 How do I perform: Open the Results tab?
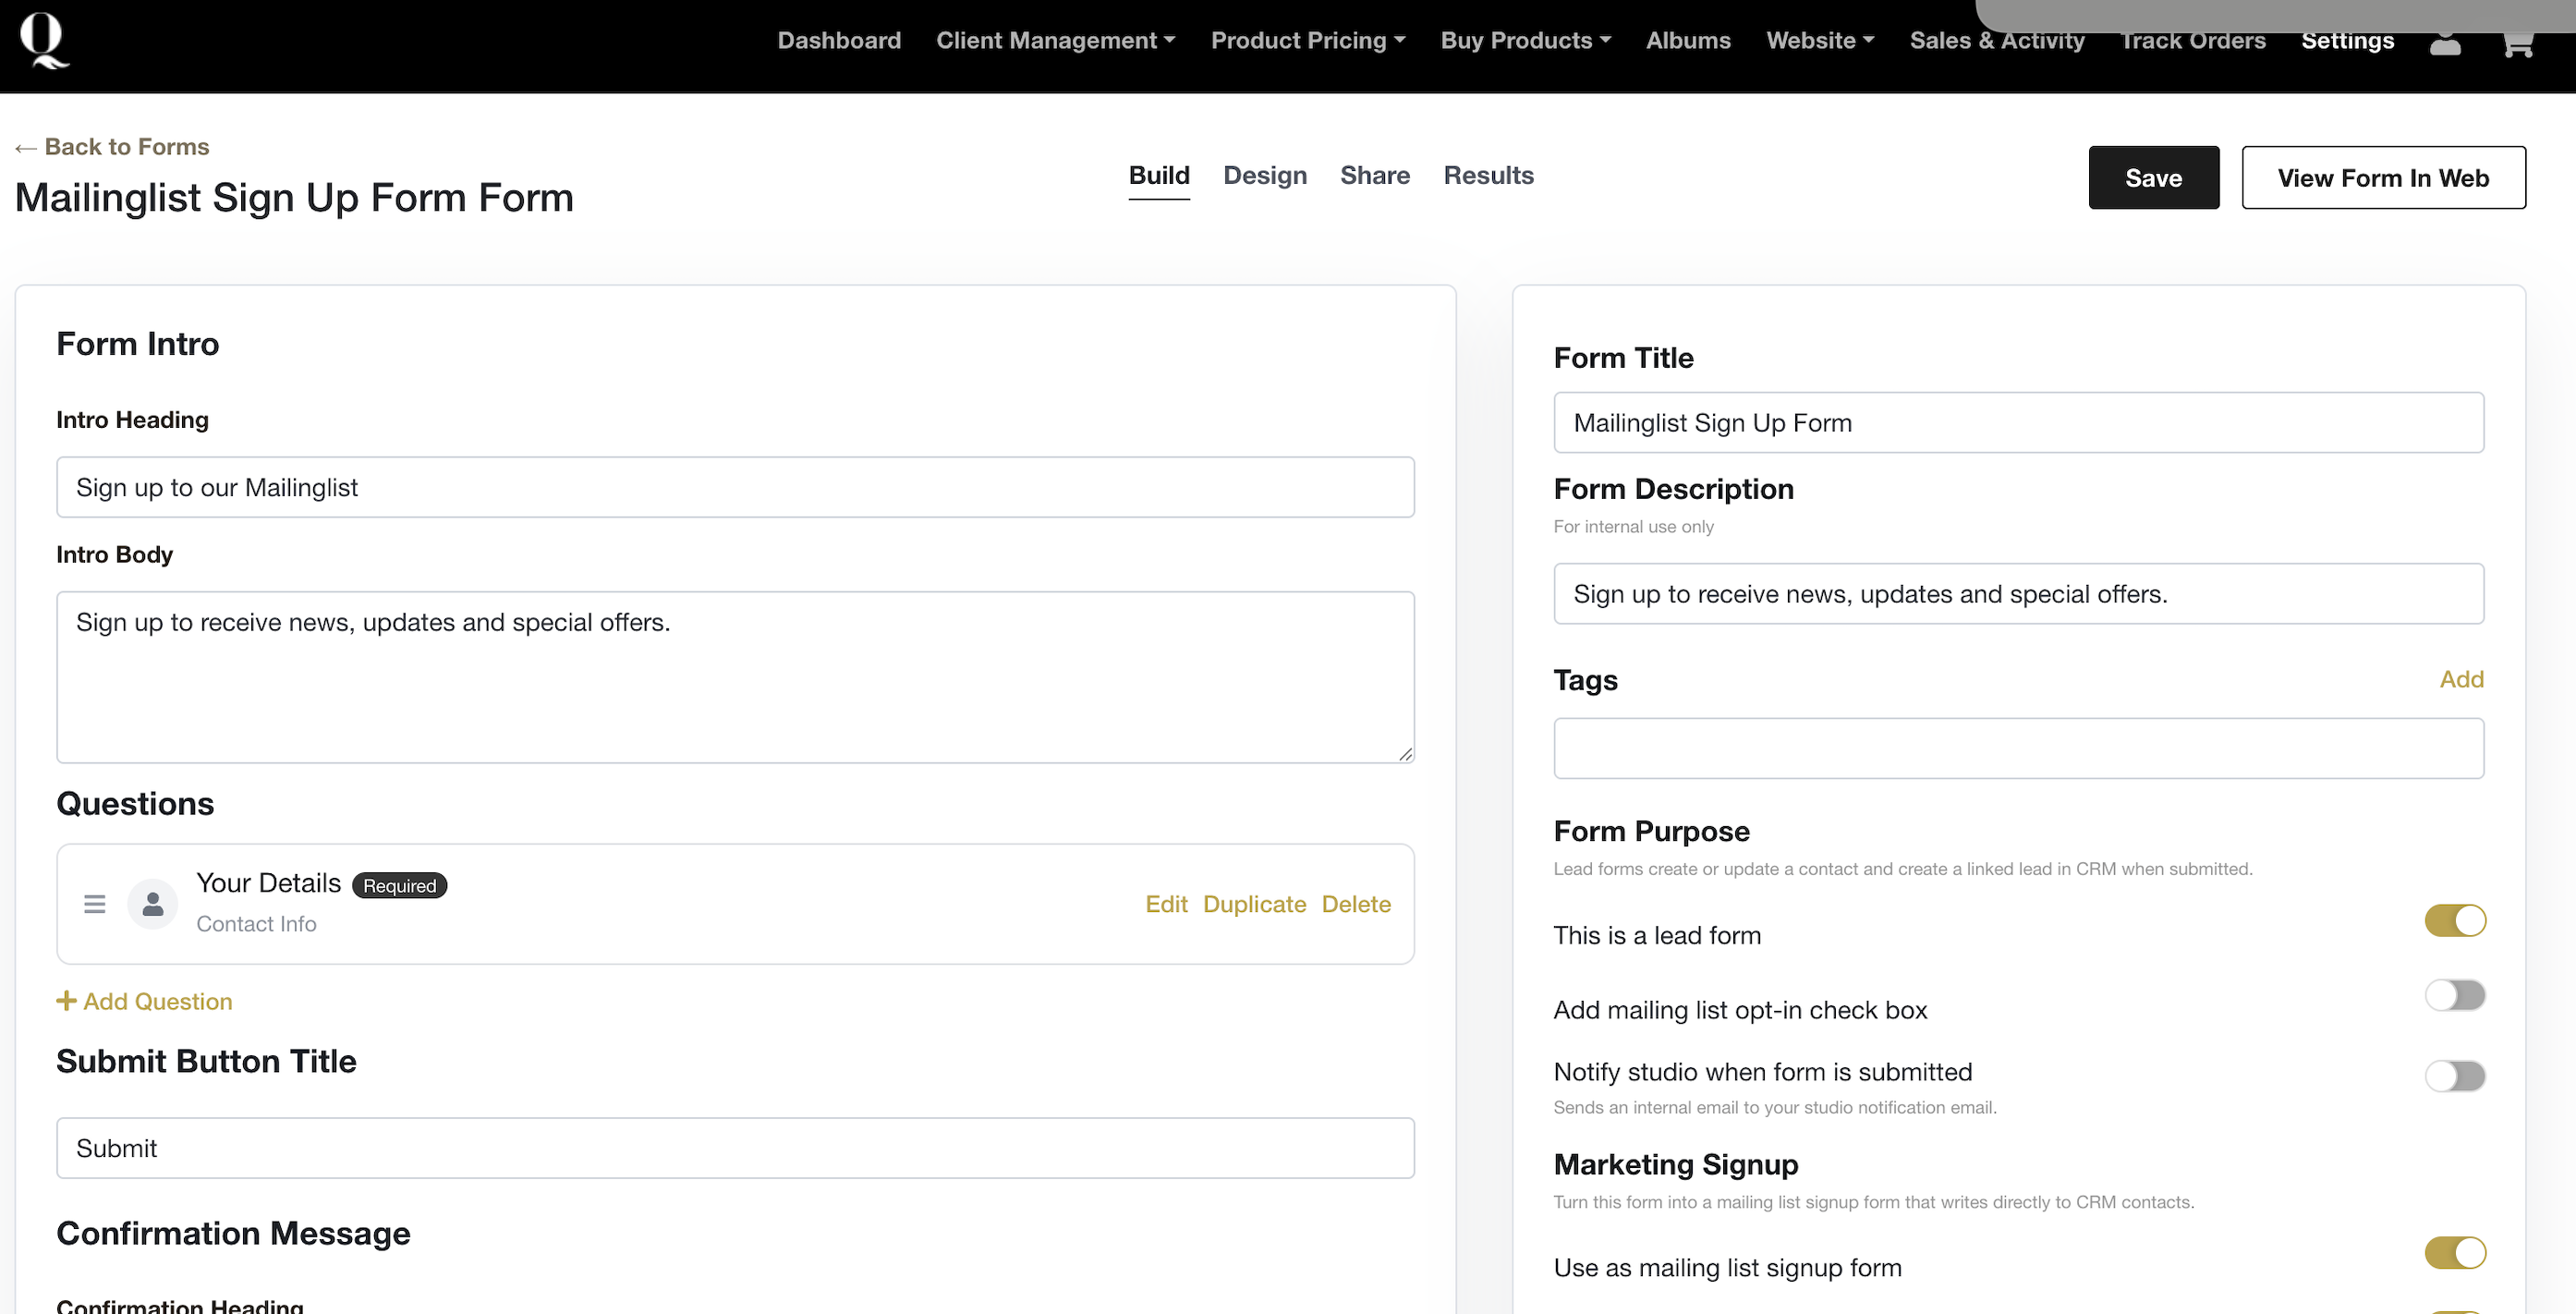tap(1487, 175)
